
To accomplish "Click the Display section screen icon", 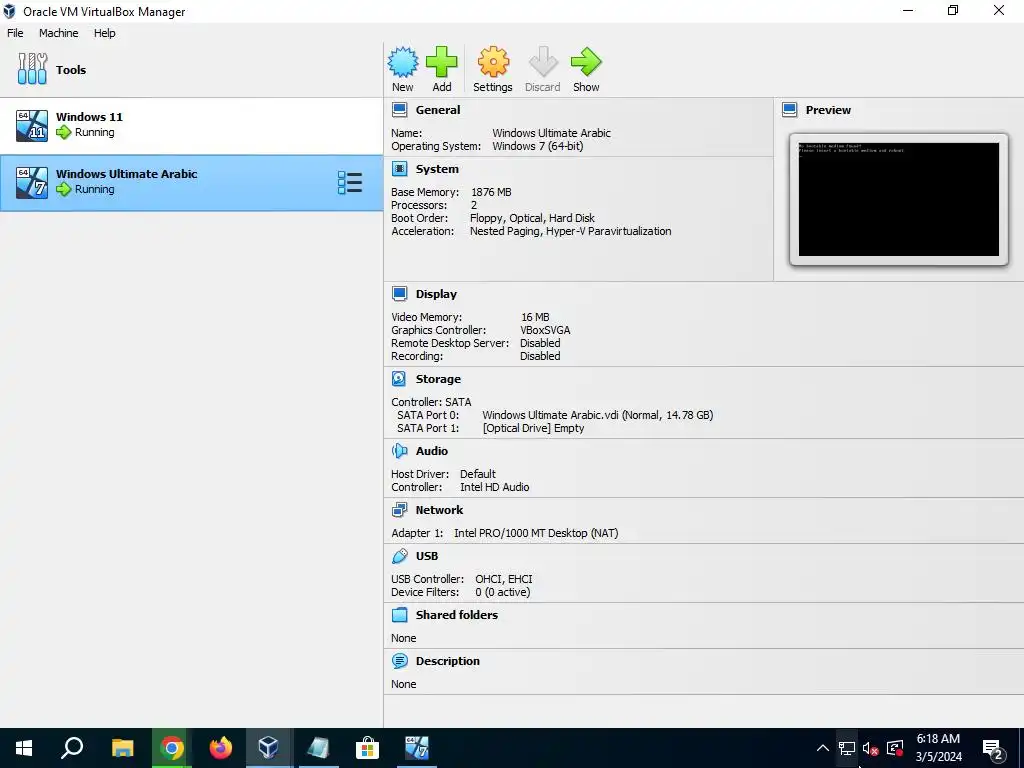I will [x=400, y=294].
